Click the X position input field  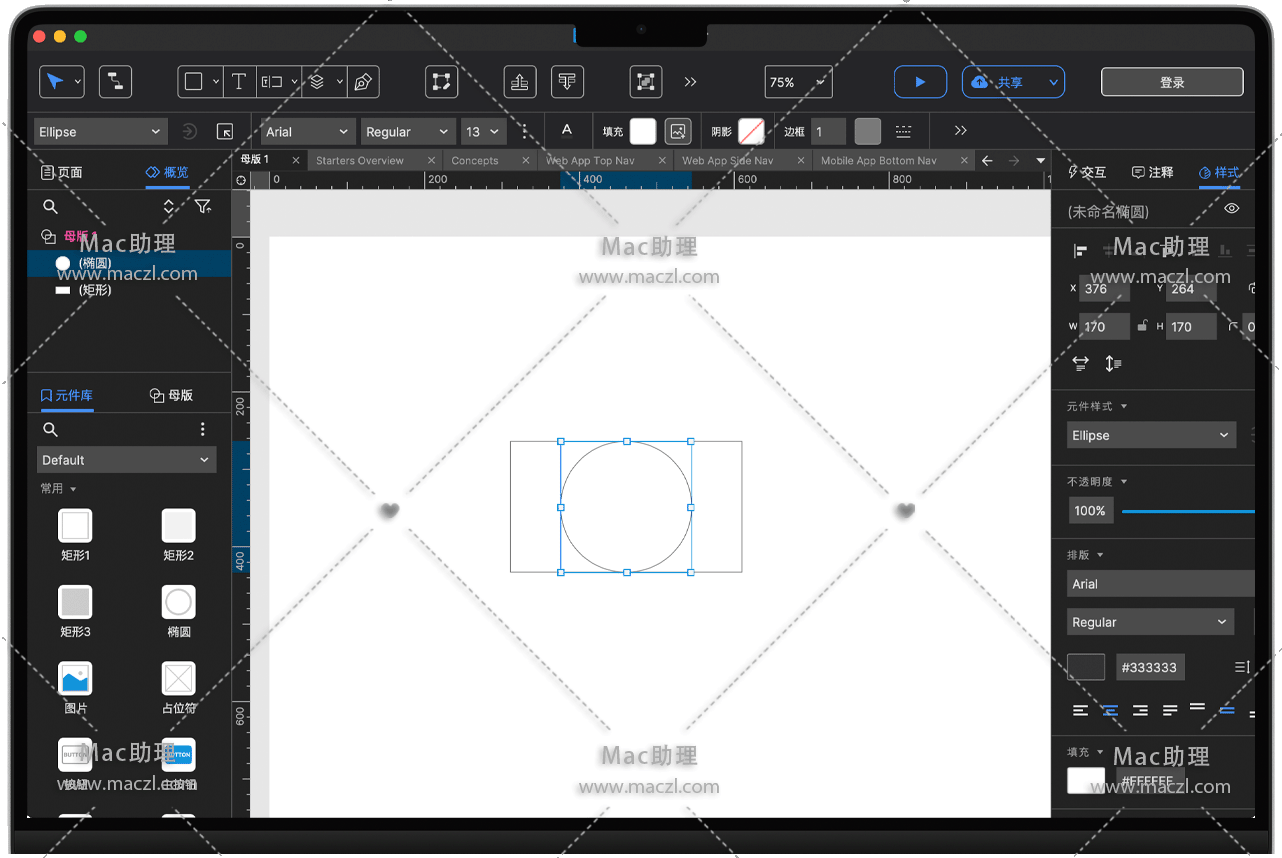pos(1104,289)
